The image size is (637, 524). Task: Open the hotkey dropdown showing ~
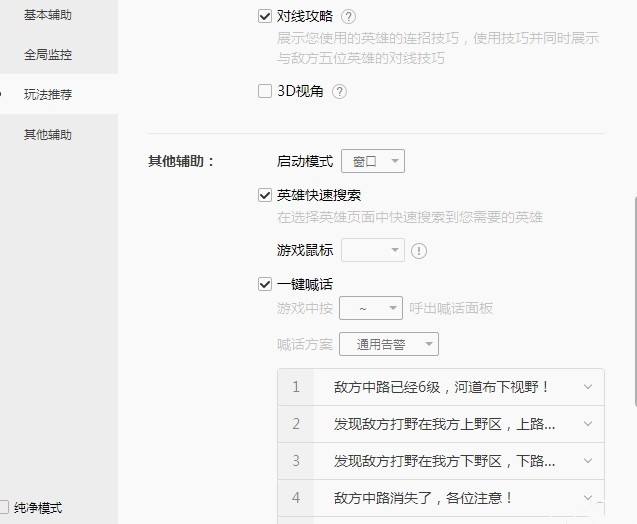370,308
